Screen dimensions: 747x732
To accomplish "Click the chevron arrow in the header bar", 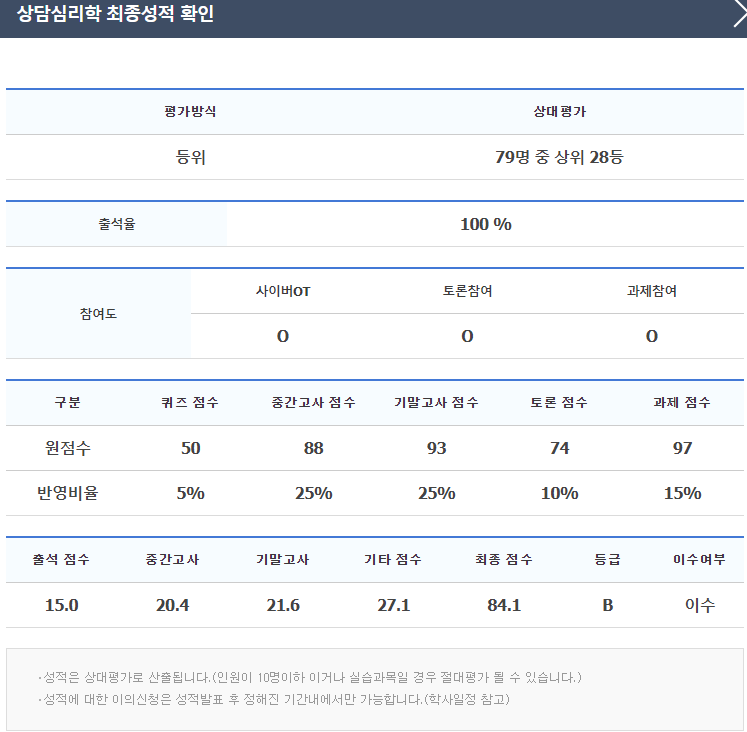I will 740,13.
